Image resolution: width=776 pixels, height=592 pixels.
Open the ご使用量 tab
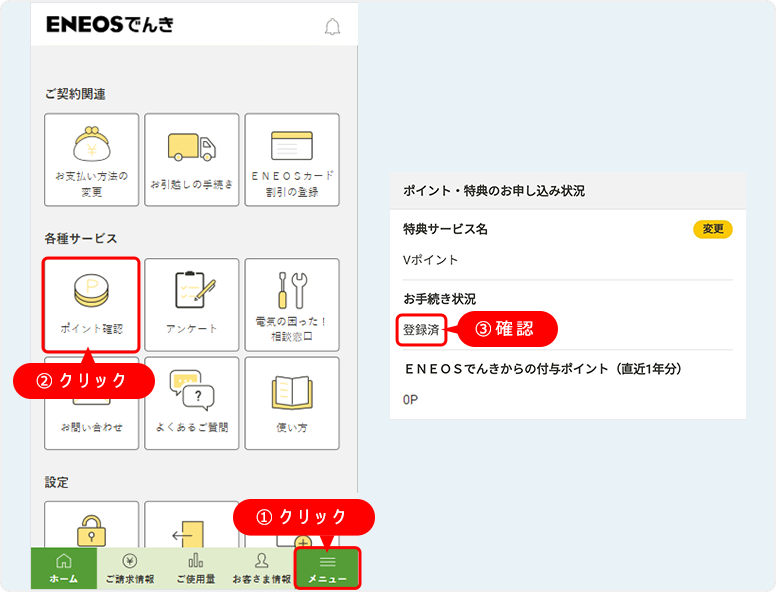[196, 568]
